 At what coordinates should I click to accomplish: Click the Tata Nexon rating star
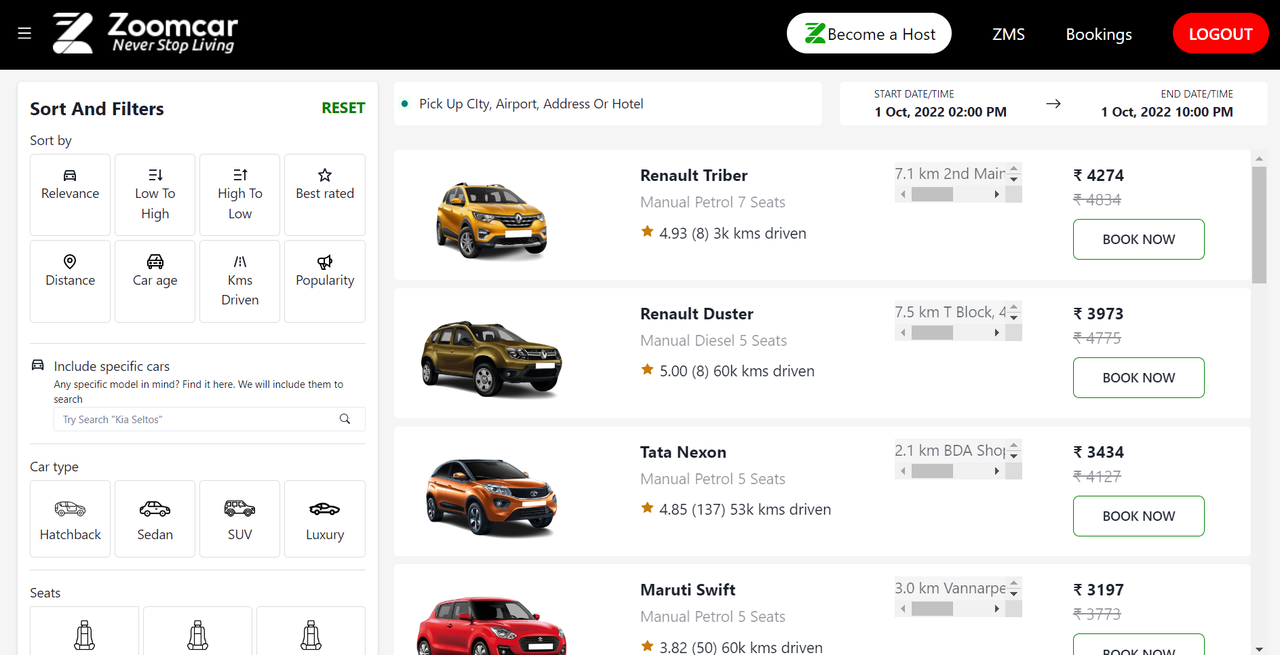click(647, 508)
